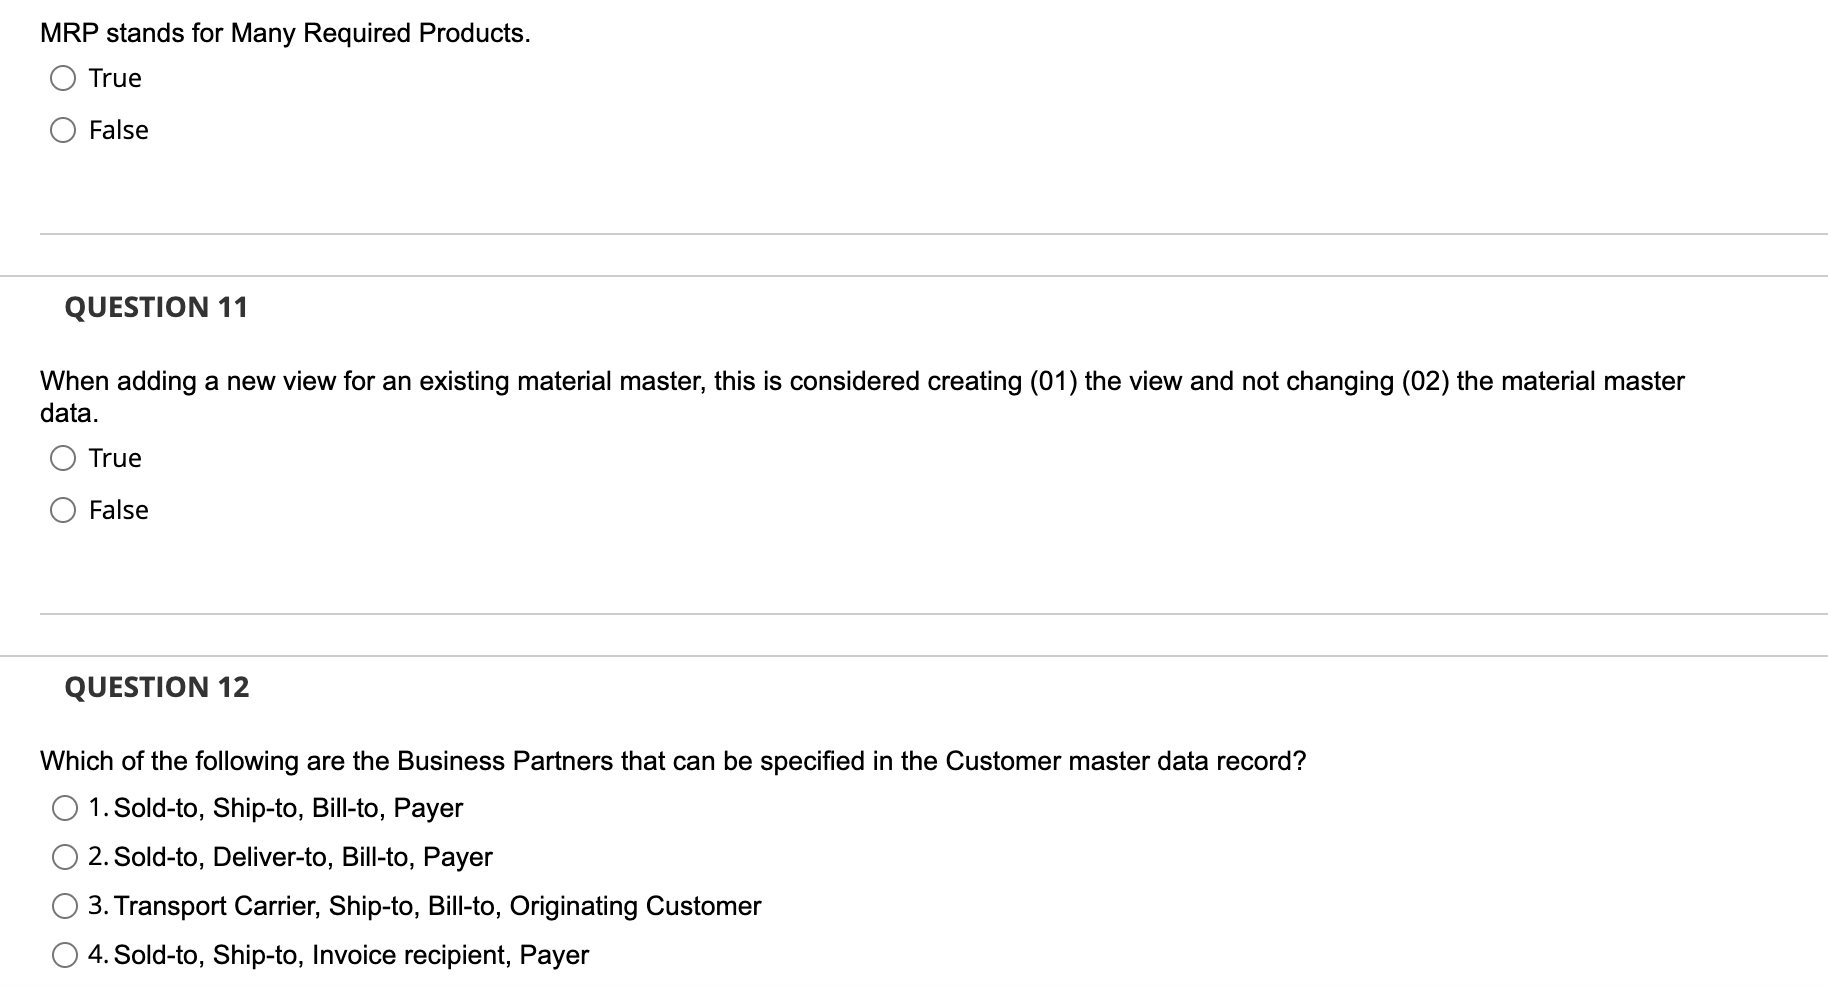Click 'Sold-to, Ship-to, Bill-to, Payer' answer text
Viewport: 1828px width, 986px height.
point(288,808)
